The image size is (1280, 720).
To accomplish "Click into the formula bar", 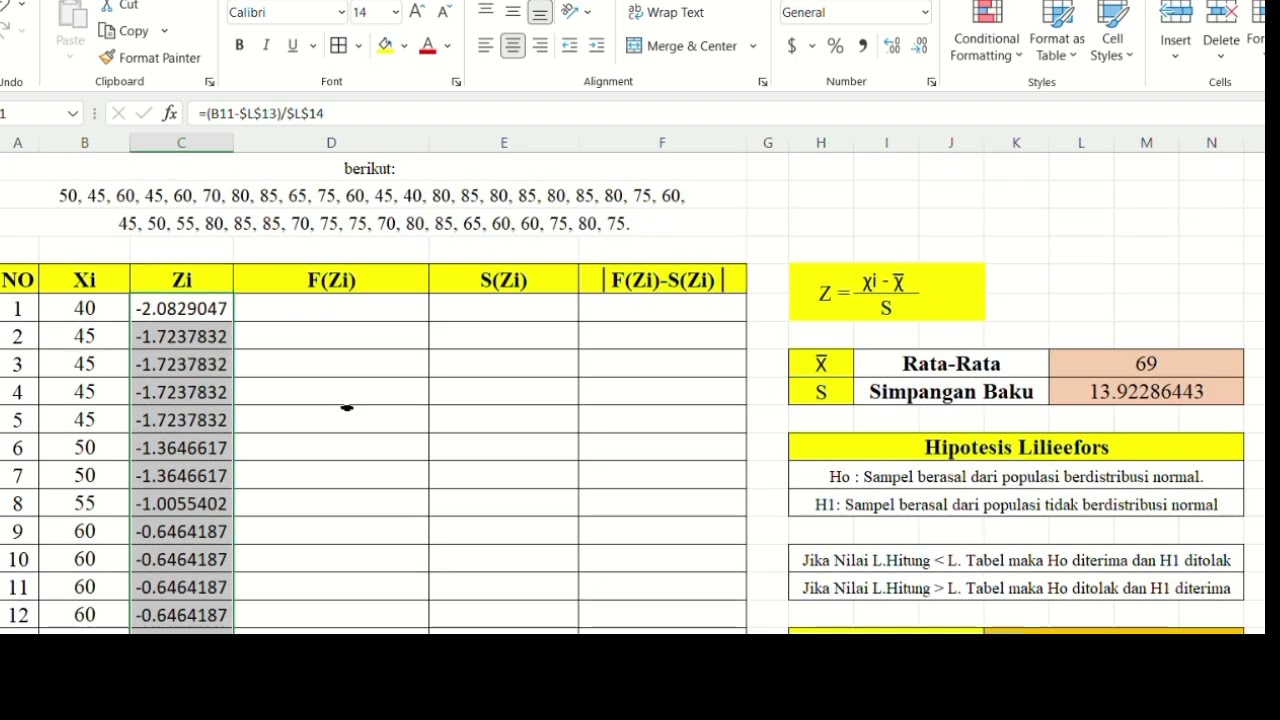I will pyautogui.click(x=725, y=113).
